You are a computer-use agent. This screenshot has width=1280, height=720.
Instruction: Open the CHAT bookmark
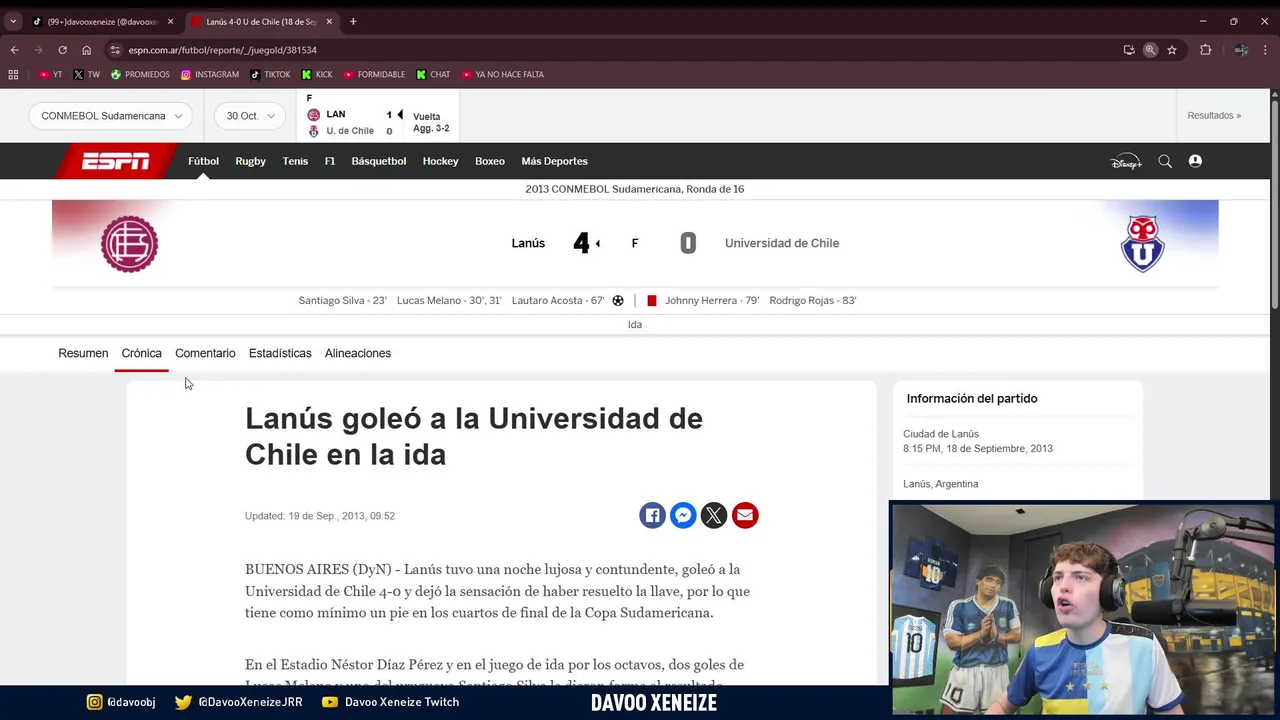[x=433, y=74]
